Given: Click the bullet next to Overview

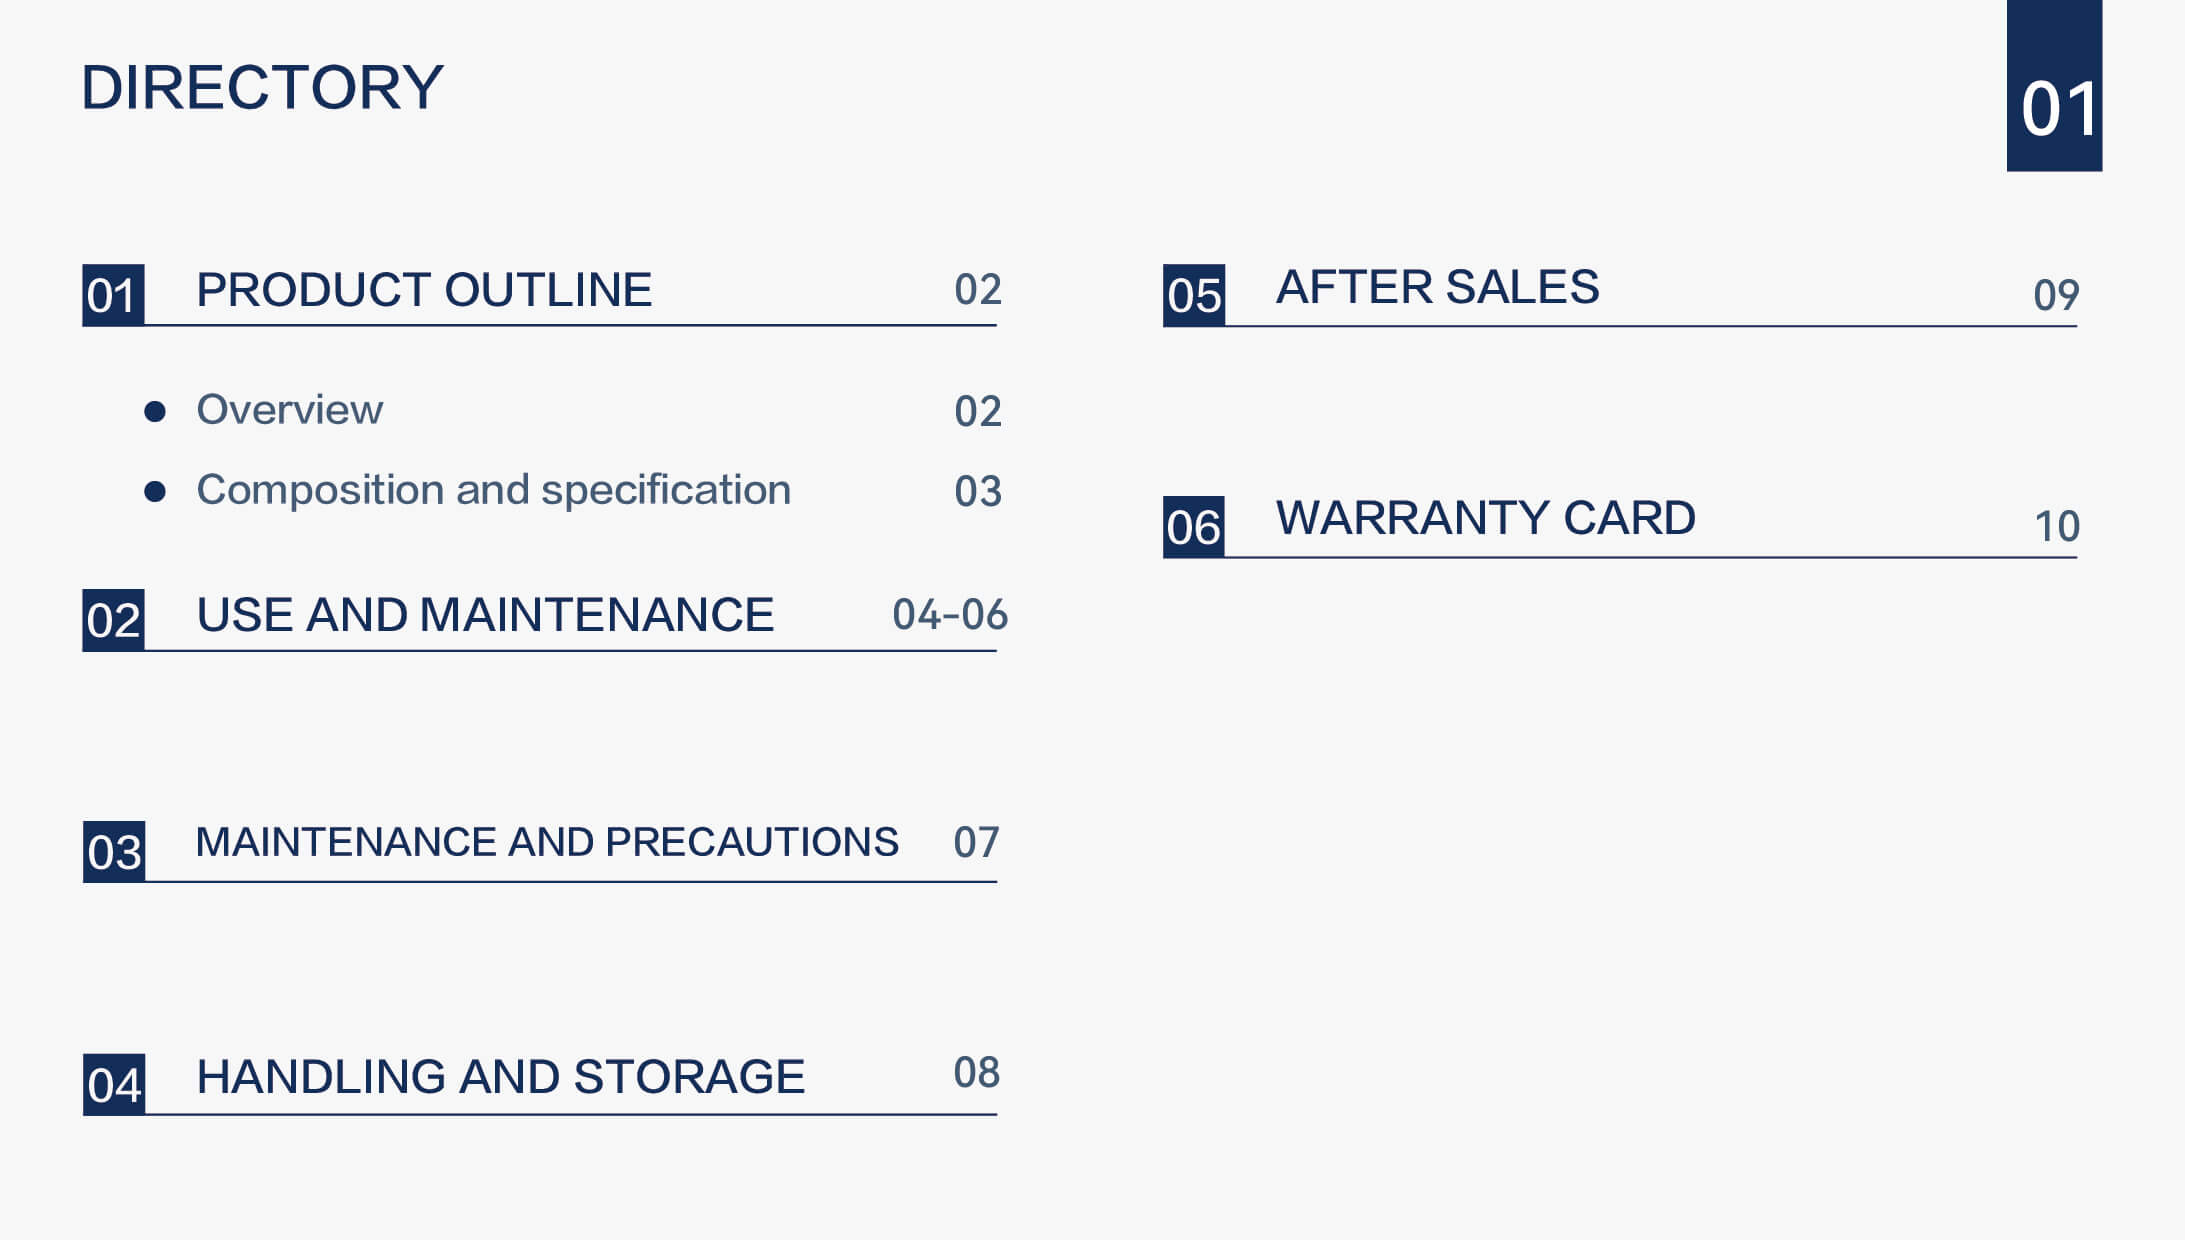Looking at the screenshot, I should pos(155,411).
